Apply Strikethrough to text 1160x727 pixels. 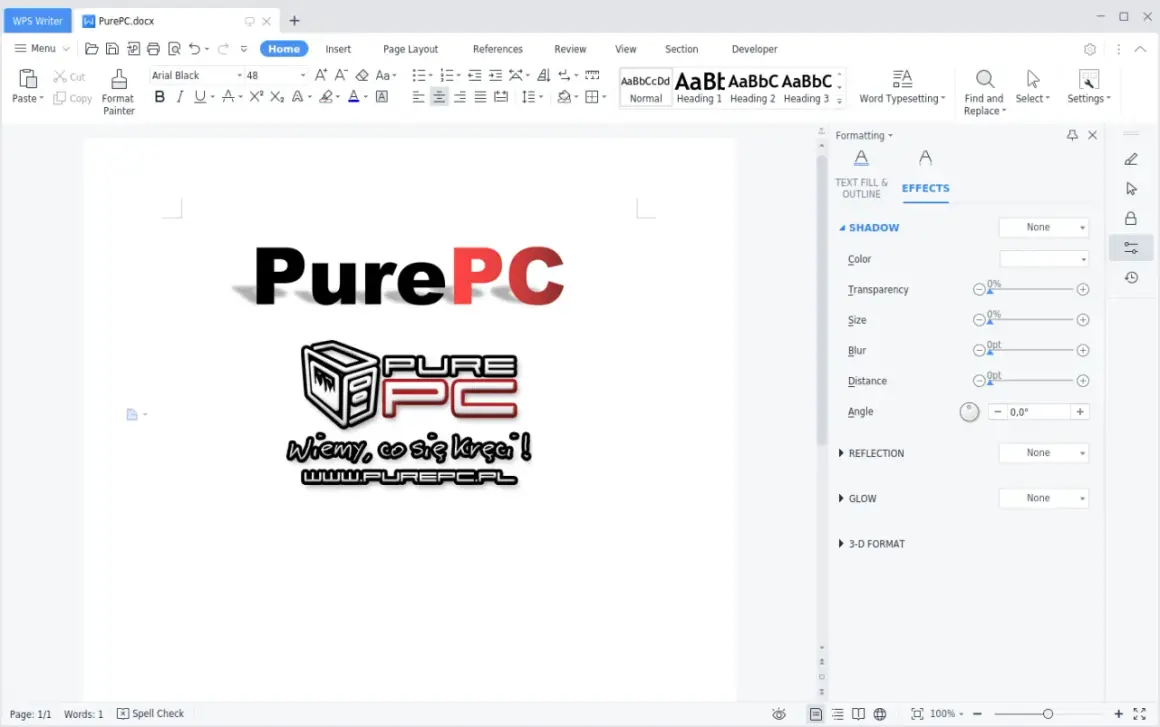pyautogui.click(x=229, y=97)
